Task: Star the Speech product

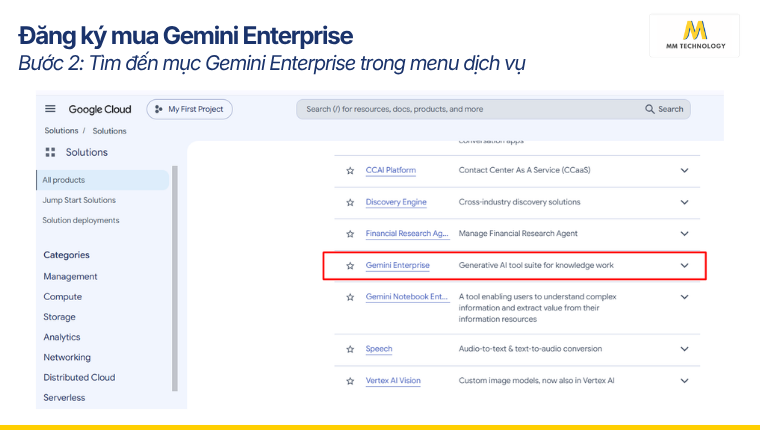Action: click(350, 349)
